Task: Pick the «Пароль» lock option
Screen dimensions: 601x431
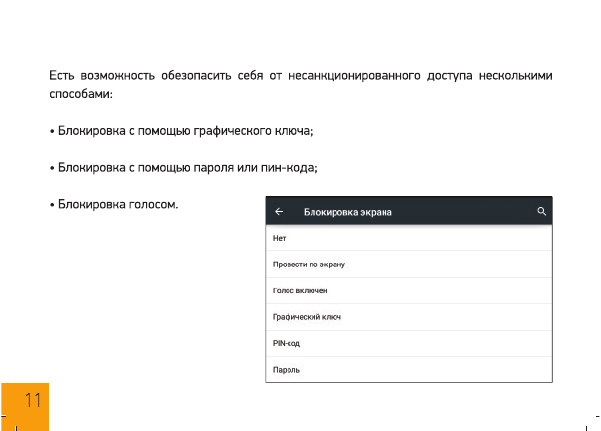Action: pos(286,369)
